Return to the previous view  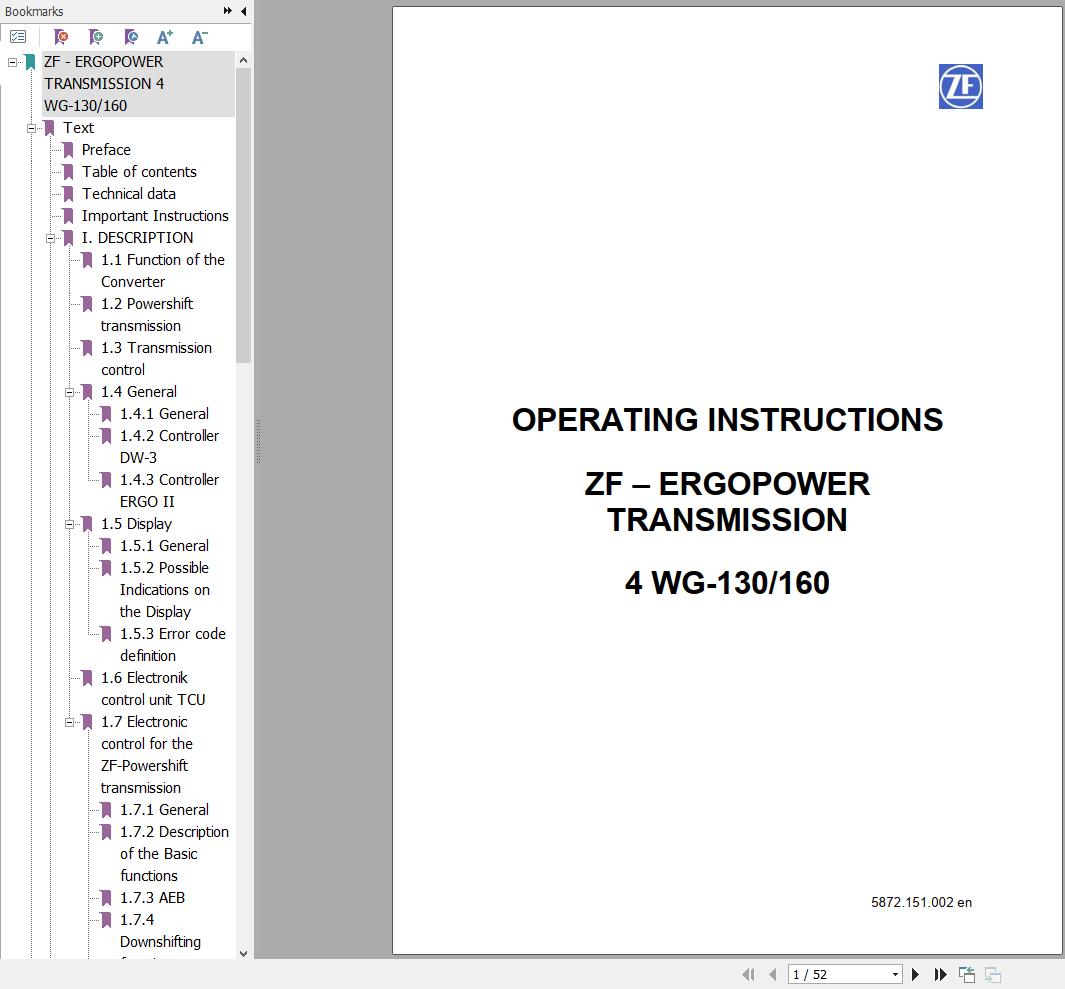tap(966, 974)
